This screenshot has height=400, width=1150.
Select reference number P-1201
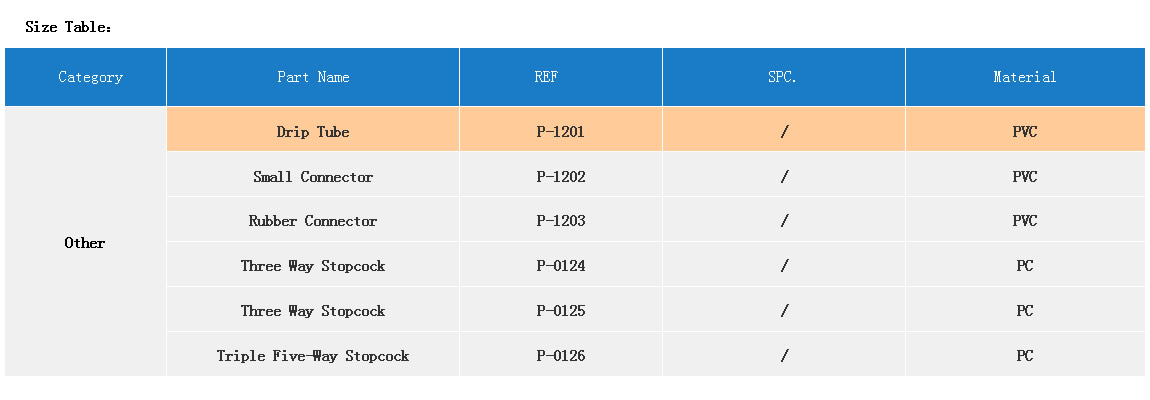pyautogui.click(x=560, y=132)
